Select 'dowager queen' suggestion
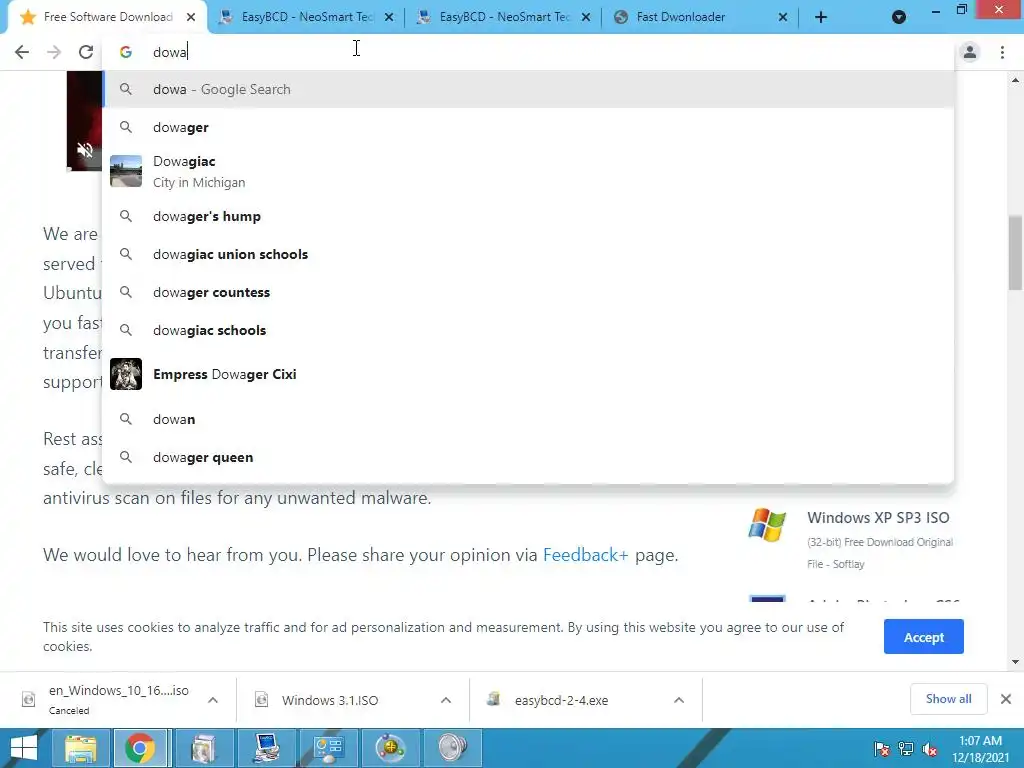 (528, 457)
